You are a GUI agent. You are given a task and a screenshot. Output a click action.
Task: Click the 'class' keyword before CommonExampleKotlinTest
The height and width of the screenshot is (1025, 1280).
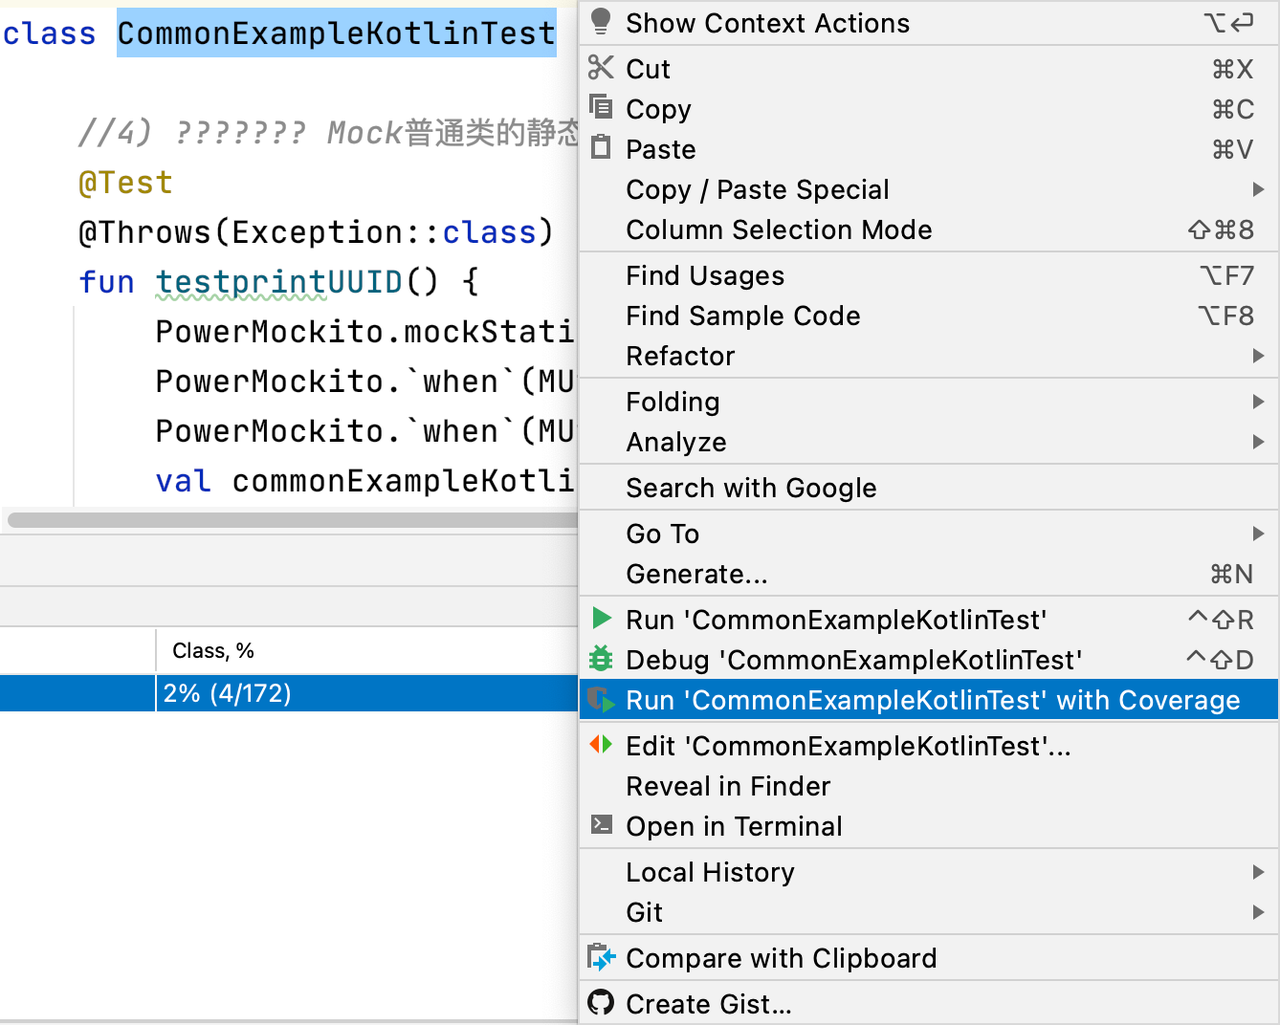[49, 33]
